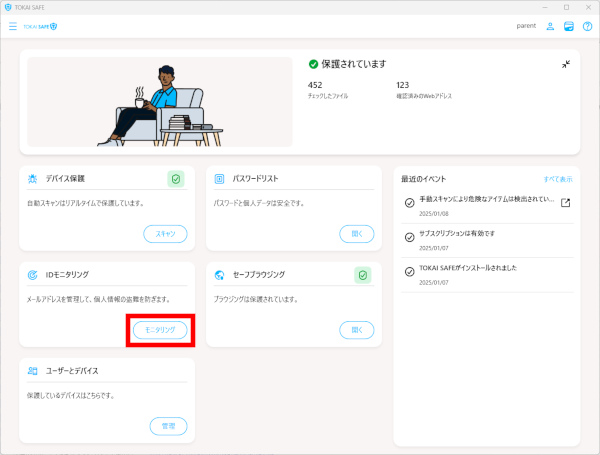Open the subscription card icon in header
Image resolution: width=600 pixels, height=455 pixels.
click(569, 26)
